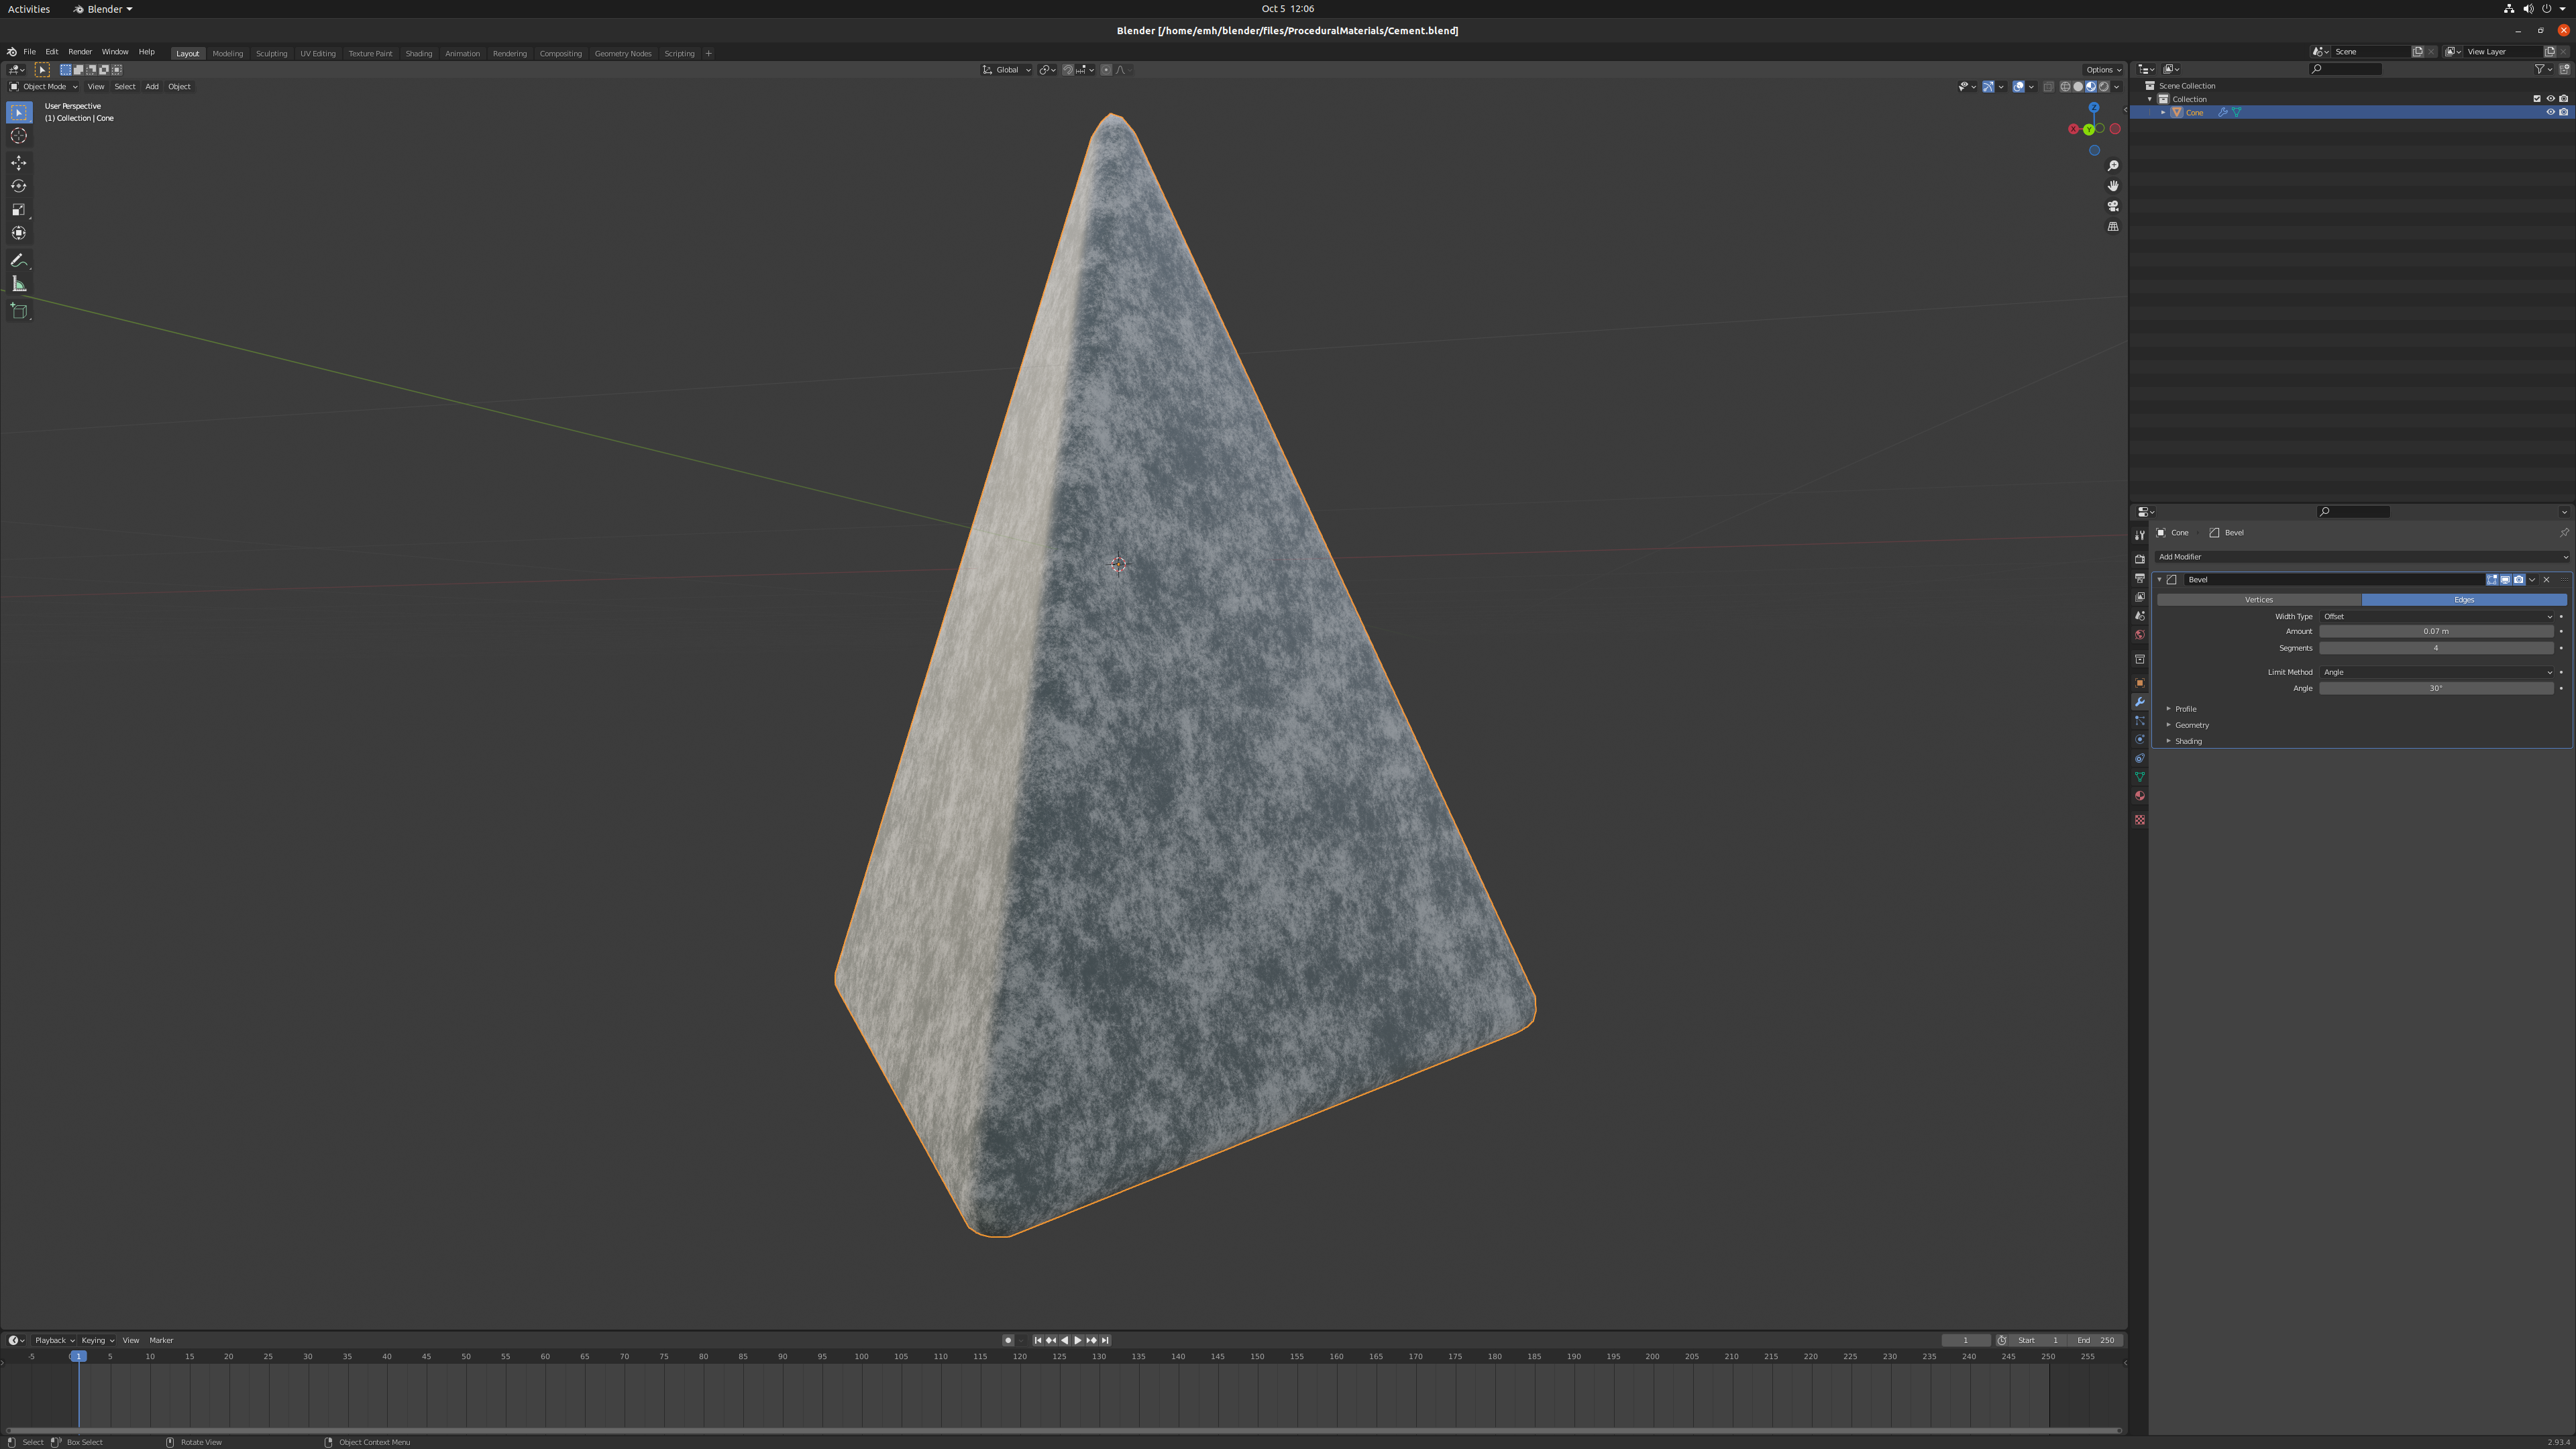This screenshot has width=2576, height=1449.
Task: Toggle Bevel modifier render display
Action: point(2518,580)
